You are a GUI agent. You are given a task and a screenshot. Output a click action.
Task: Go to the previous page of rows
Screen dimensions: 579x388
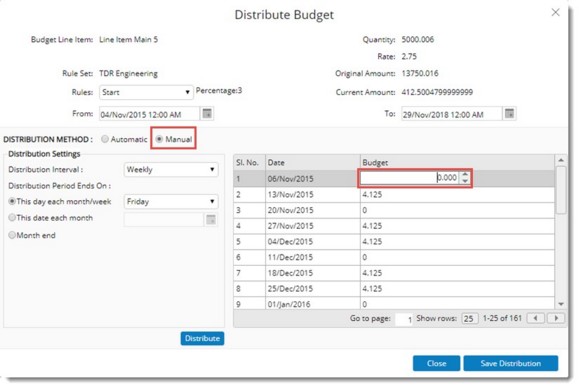coord(535,318)
